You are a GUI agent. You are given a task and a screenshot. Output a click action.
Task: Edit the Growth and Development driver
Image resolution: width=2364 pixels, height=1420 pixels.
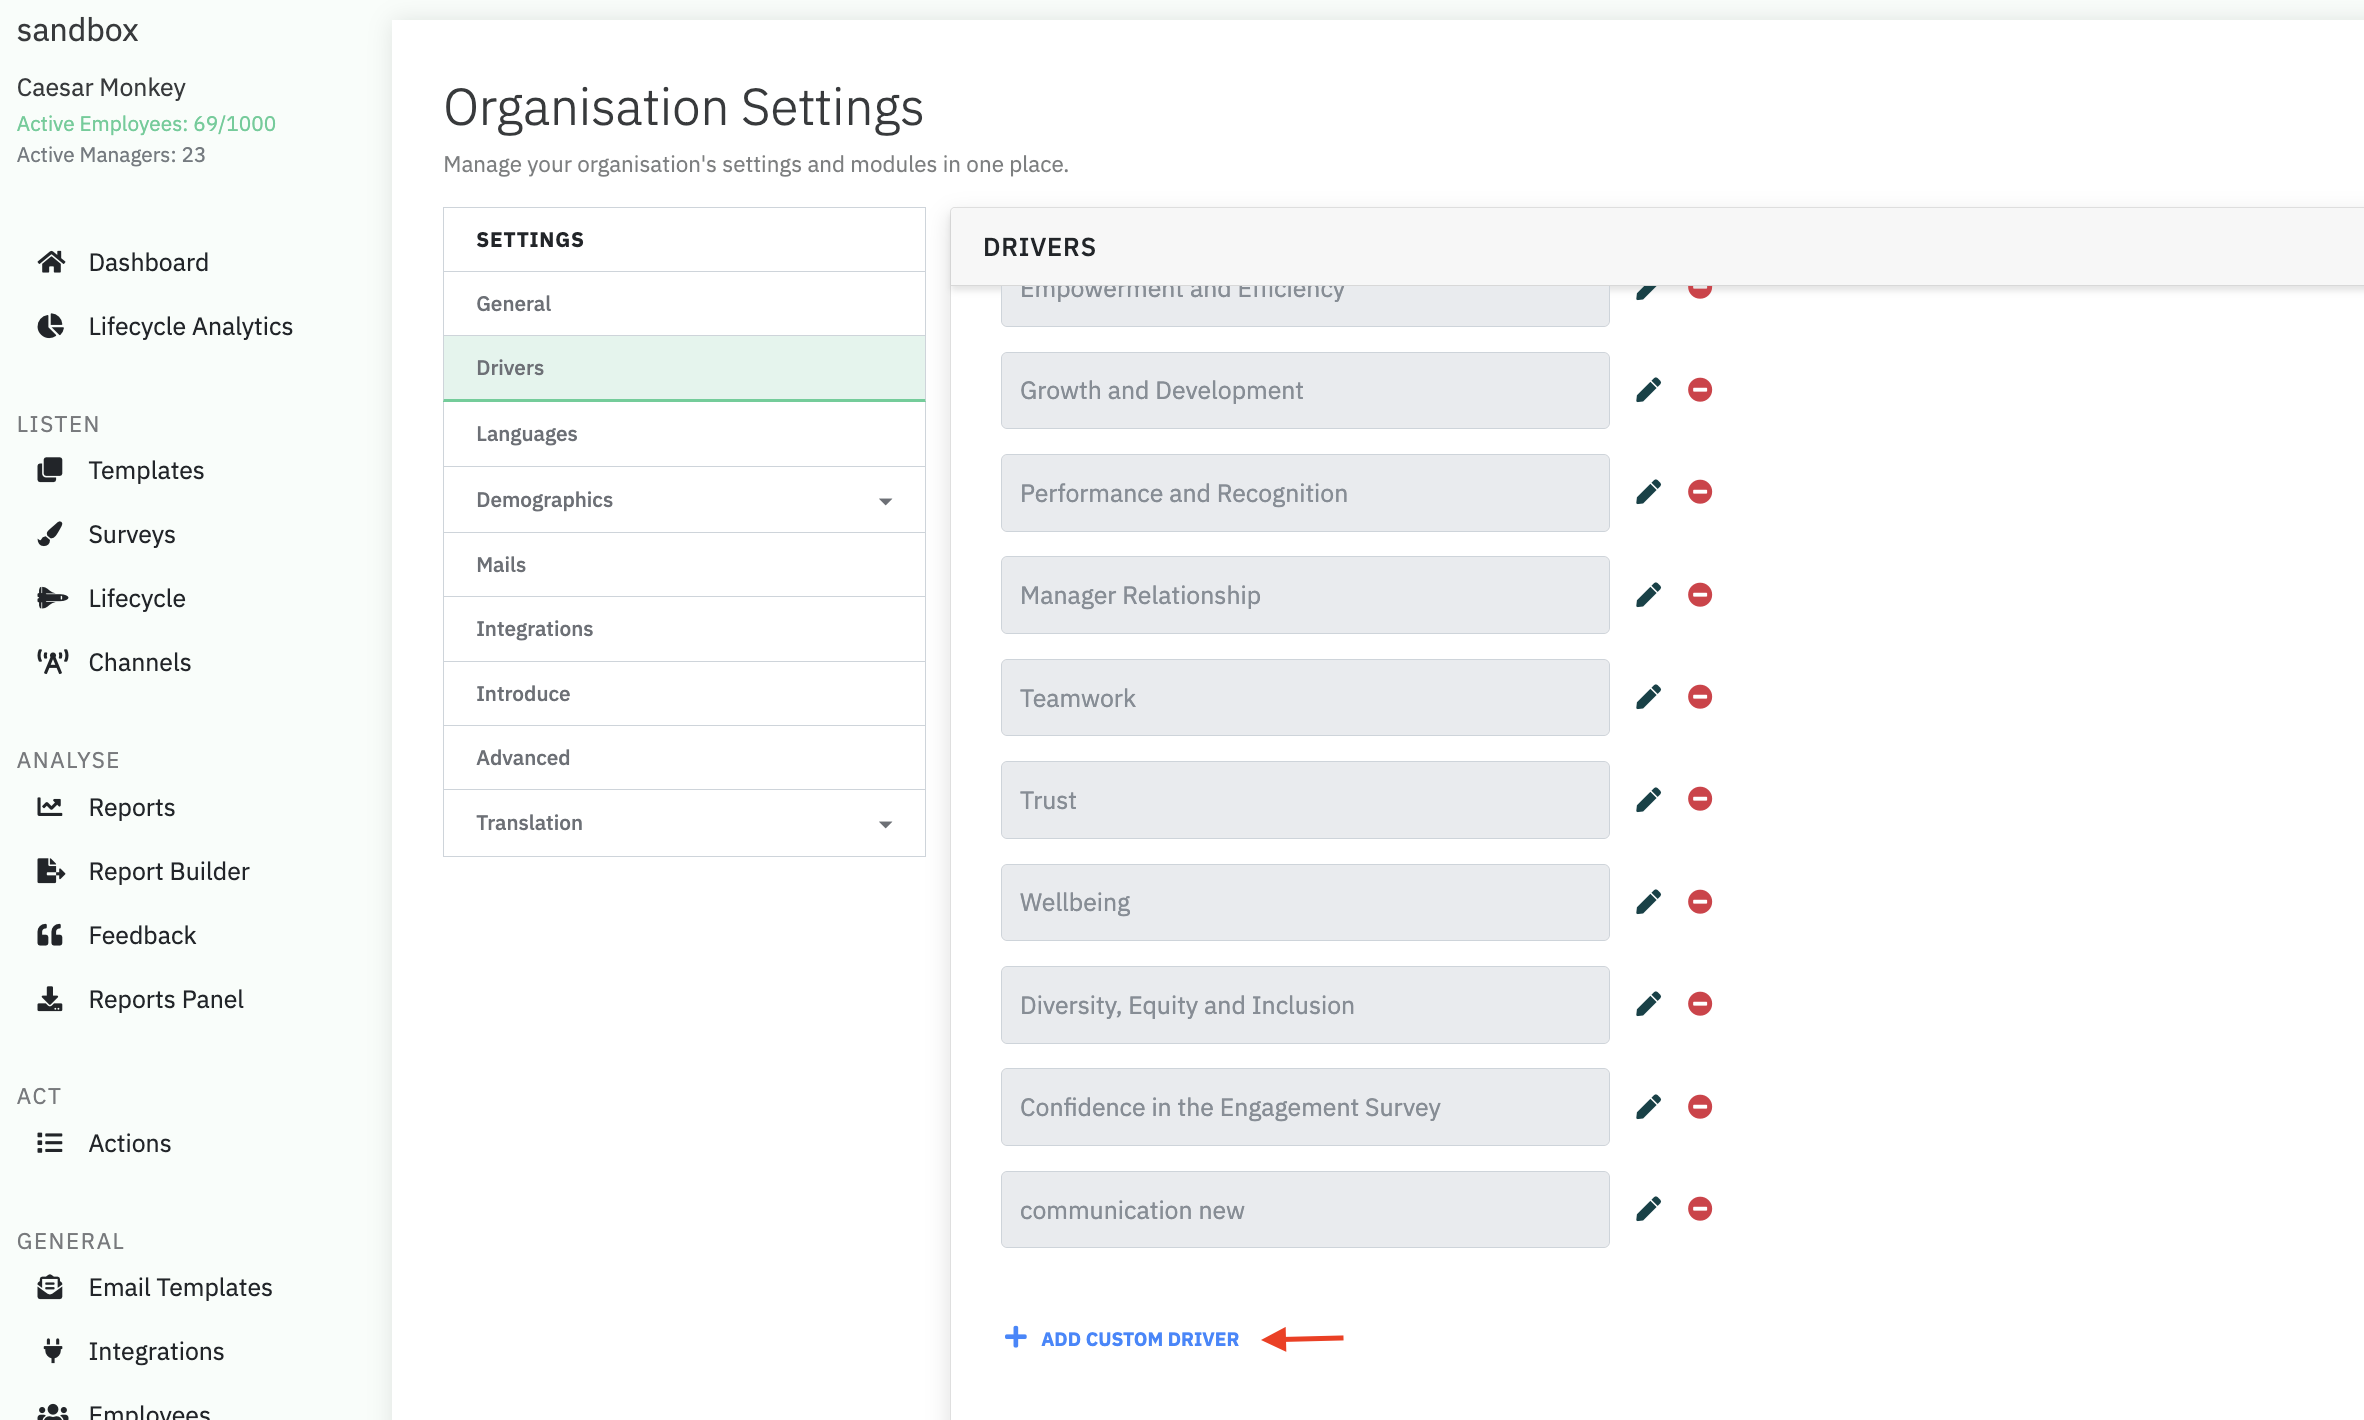[1648, 390]
